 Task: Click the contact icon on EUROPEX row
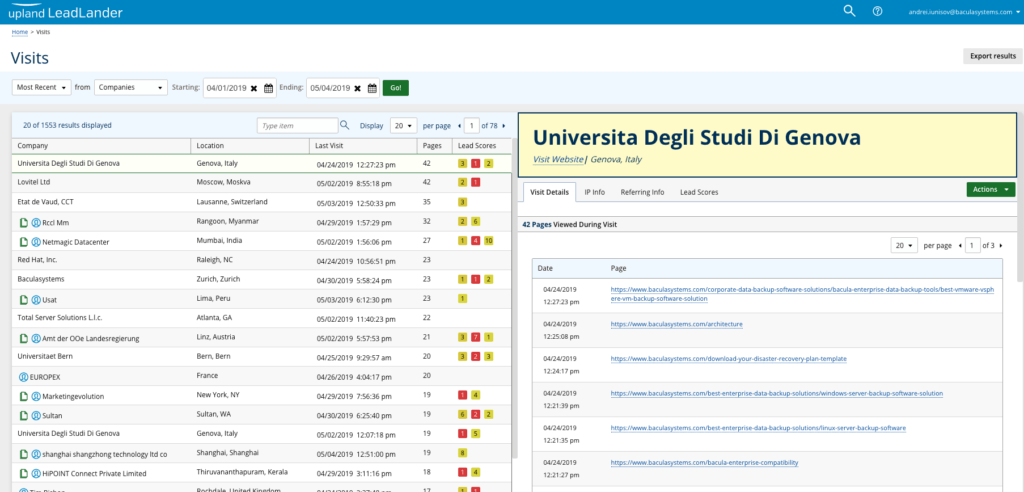(x=24, y=377)
